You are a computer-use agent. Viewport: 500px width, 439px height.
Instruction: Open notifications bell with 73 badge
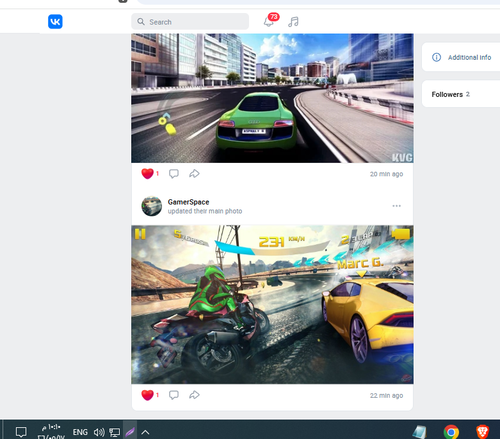[269, 22]
